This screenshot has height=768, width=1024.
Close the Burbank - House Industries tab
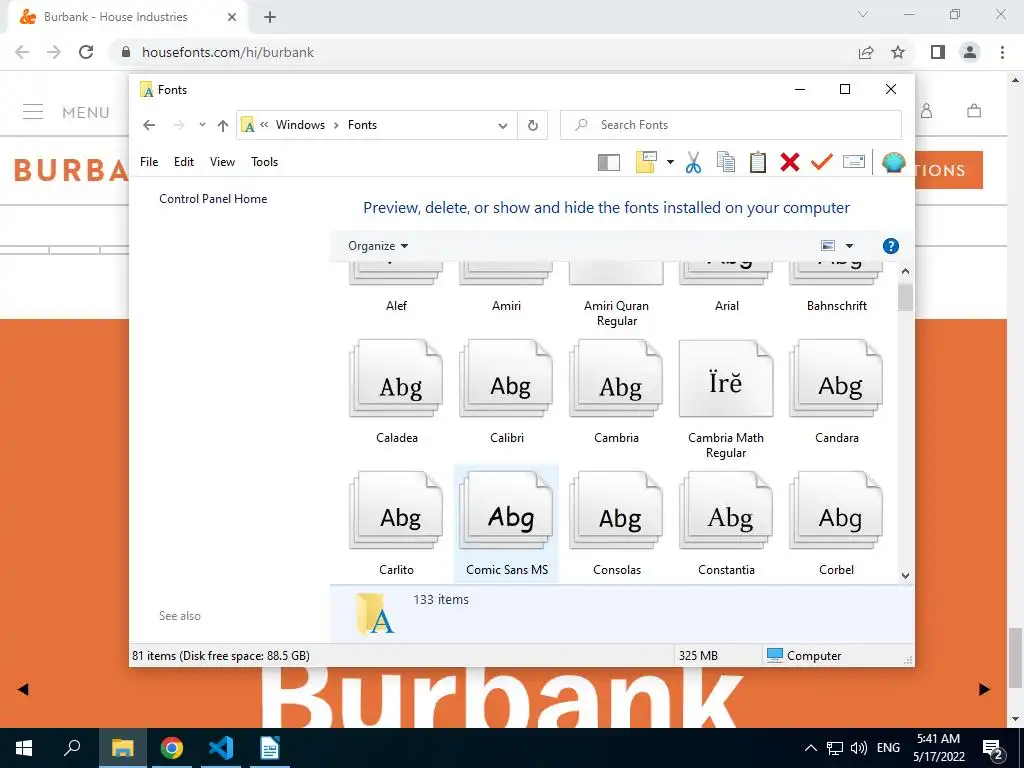[x=232, y=17]
